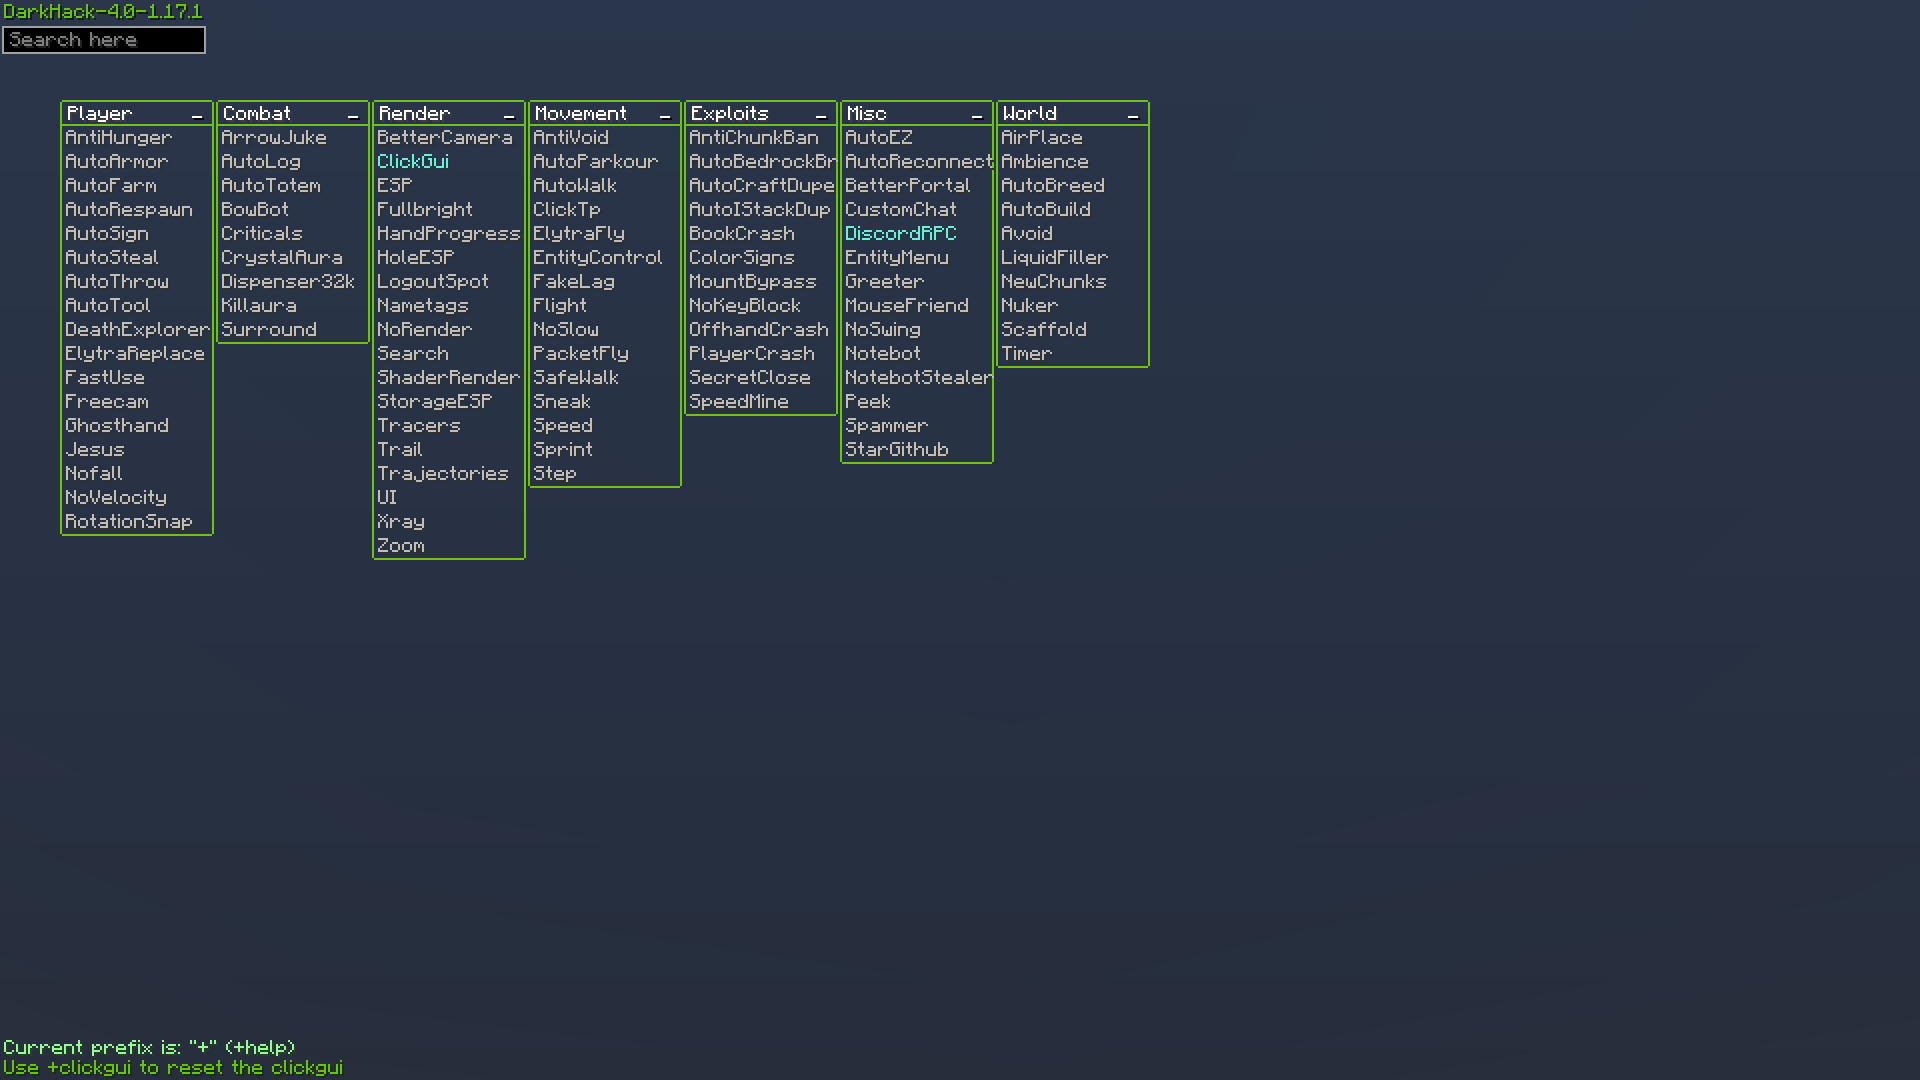Collapse the Misc panel minus icon
The image size is (1920, 1080).
tap(977, 115)
